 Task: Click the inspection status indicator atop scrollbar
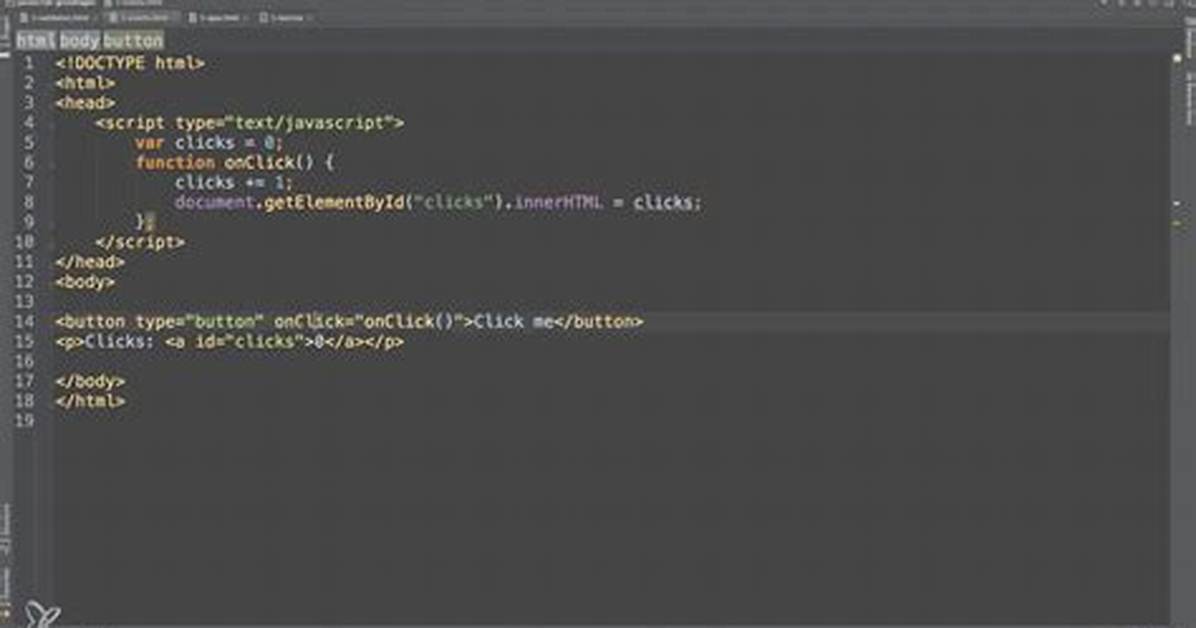click(x=1177, y=59)
